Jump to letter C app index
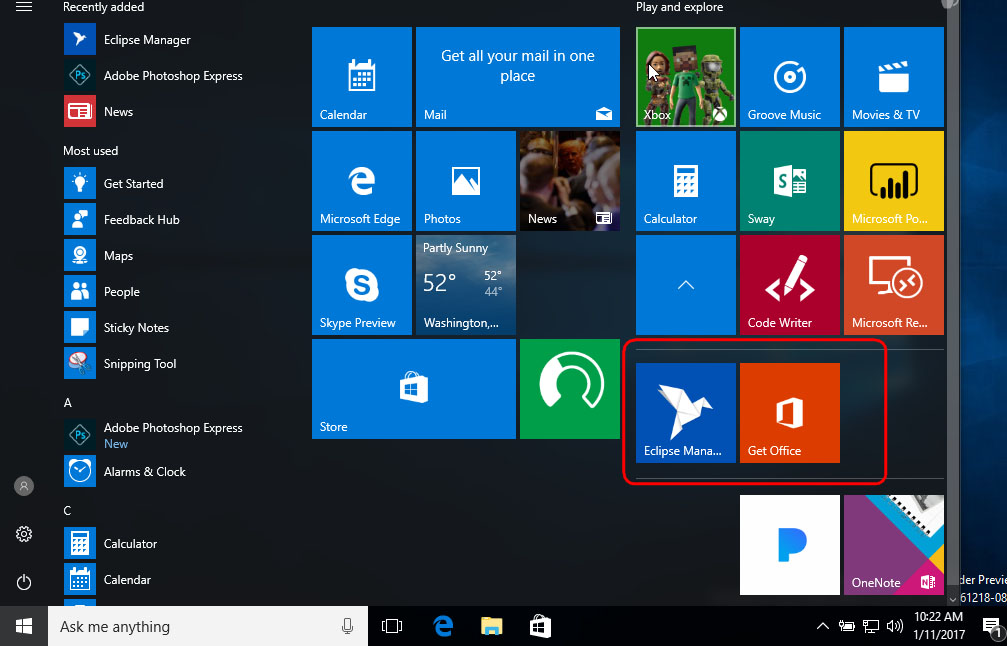Viewport: 1007px width, 646px height. [x=67, y=511]
